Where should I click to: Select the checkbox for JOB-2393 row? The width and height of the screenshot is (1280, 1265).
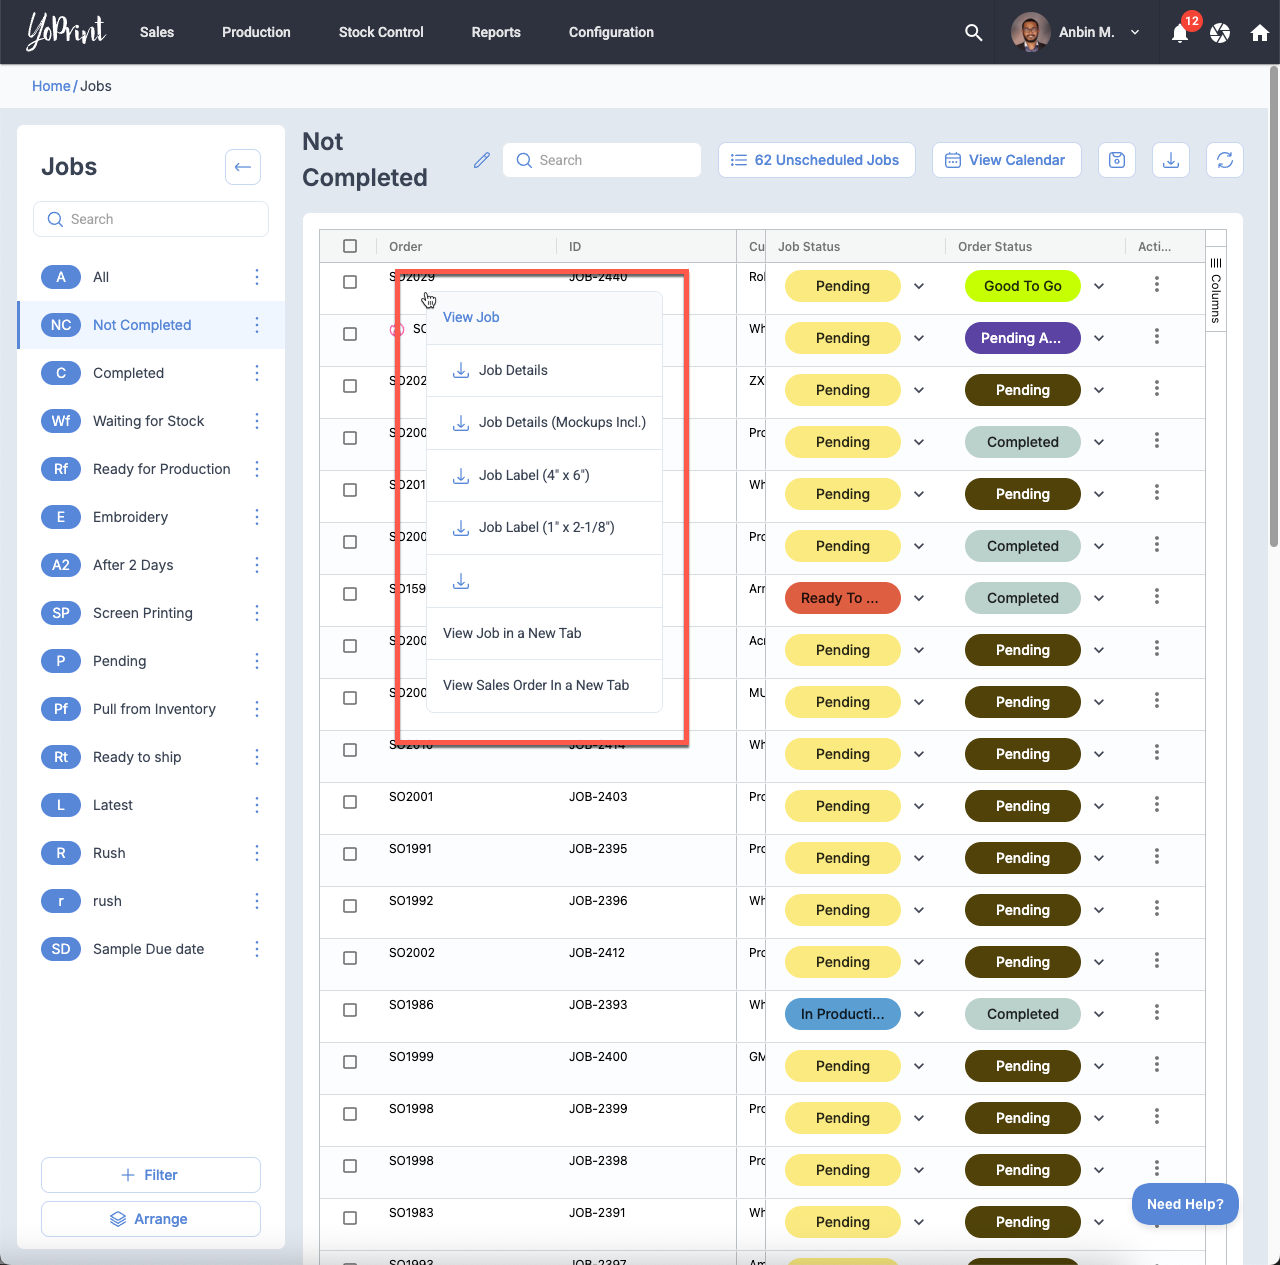pyautogui.click(x=350, y=1010)
